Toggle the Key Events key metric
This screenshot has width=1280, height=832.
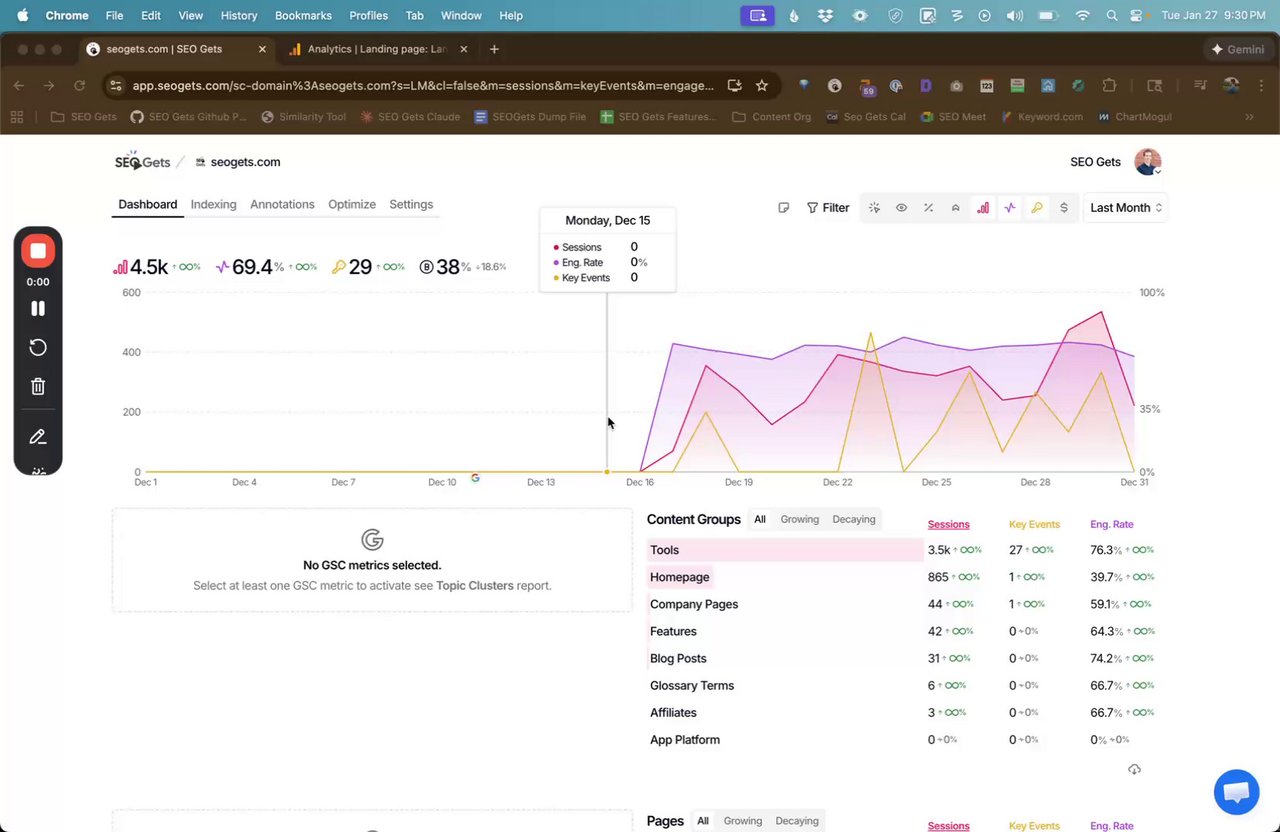(x=1037, y=208)
